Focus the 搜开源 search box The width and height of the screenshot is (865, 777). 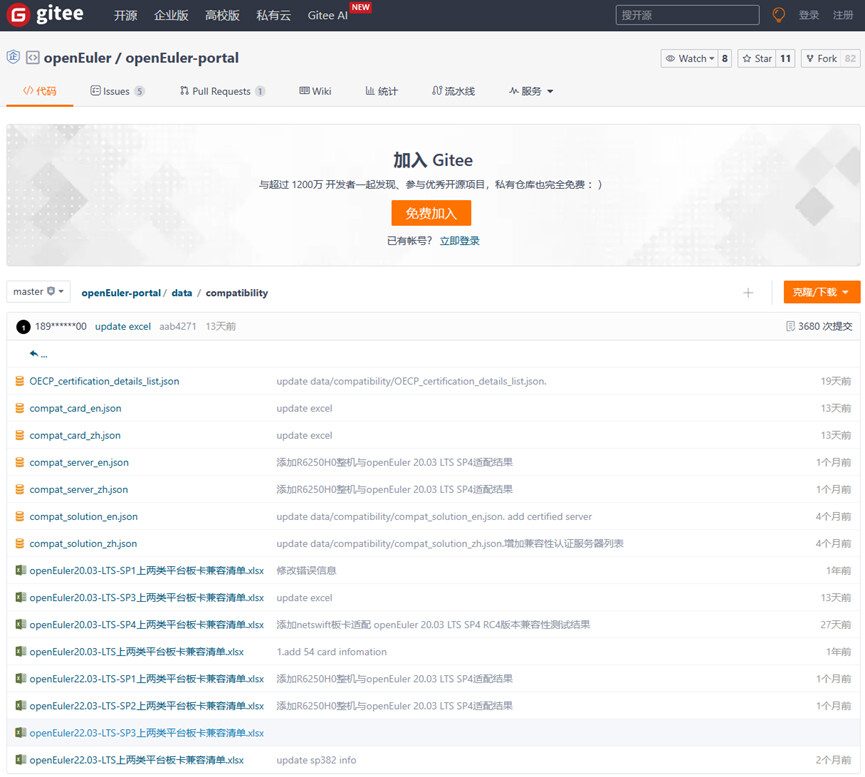pyautogui.click(x=687, y=15)
